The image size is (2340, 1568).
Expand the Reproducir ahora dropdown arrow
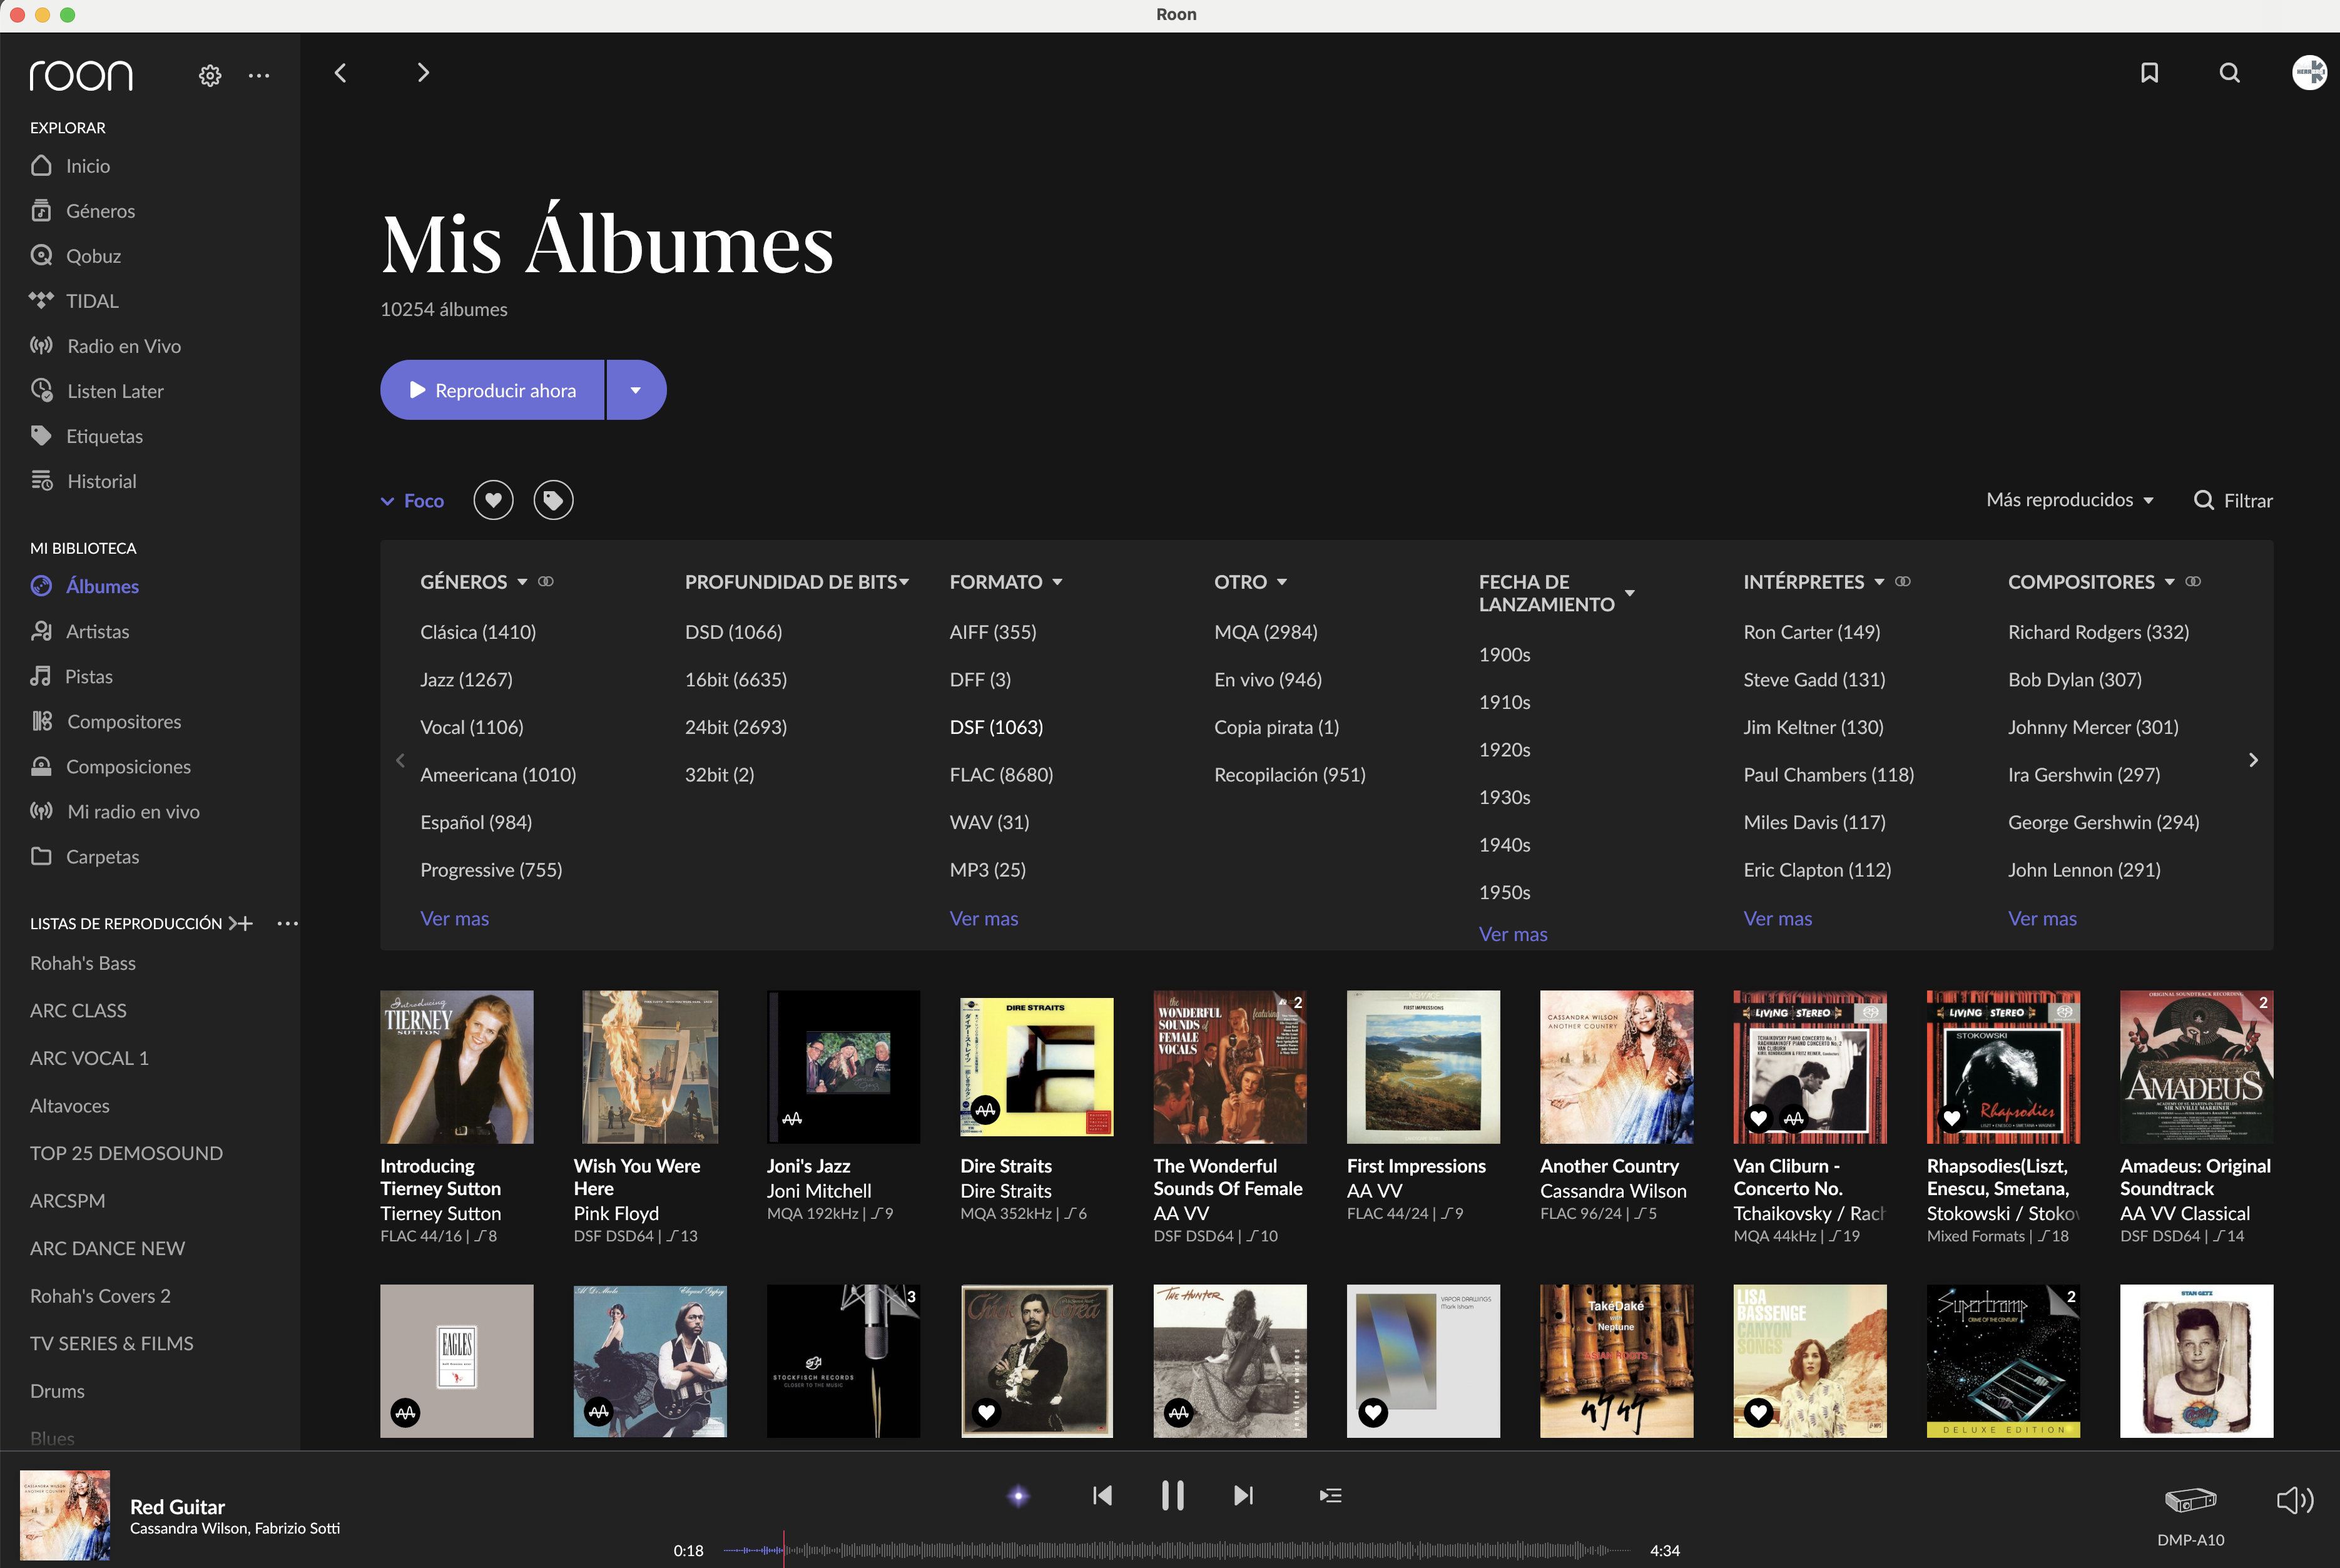pos(636,390)
